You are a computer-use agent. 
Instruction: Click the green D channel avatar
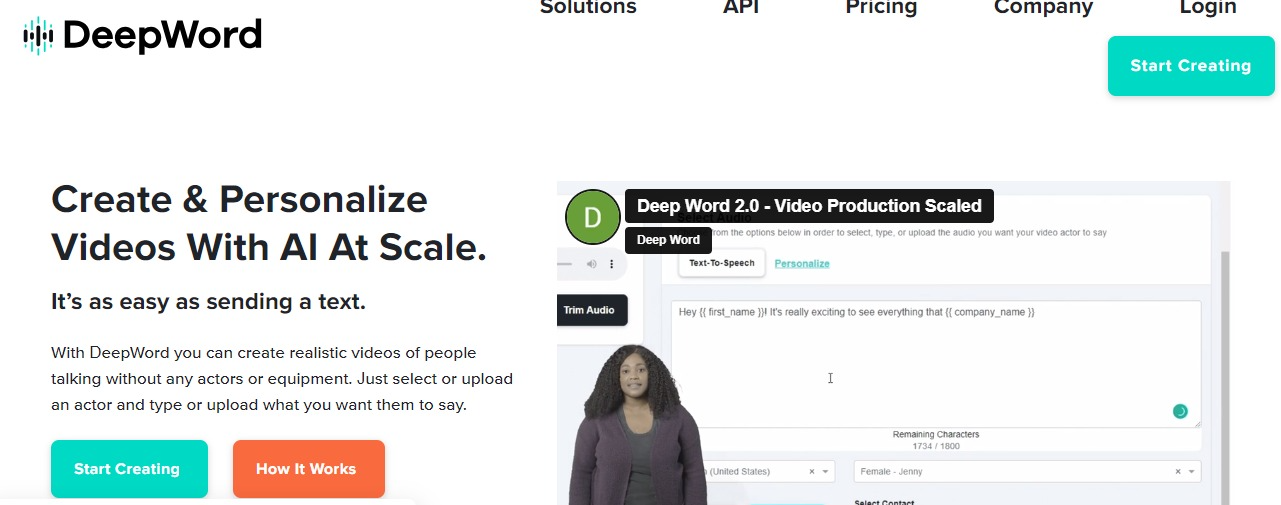(593, 217)
